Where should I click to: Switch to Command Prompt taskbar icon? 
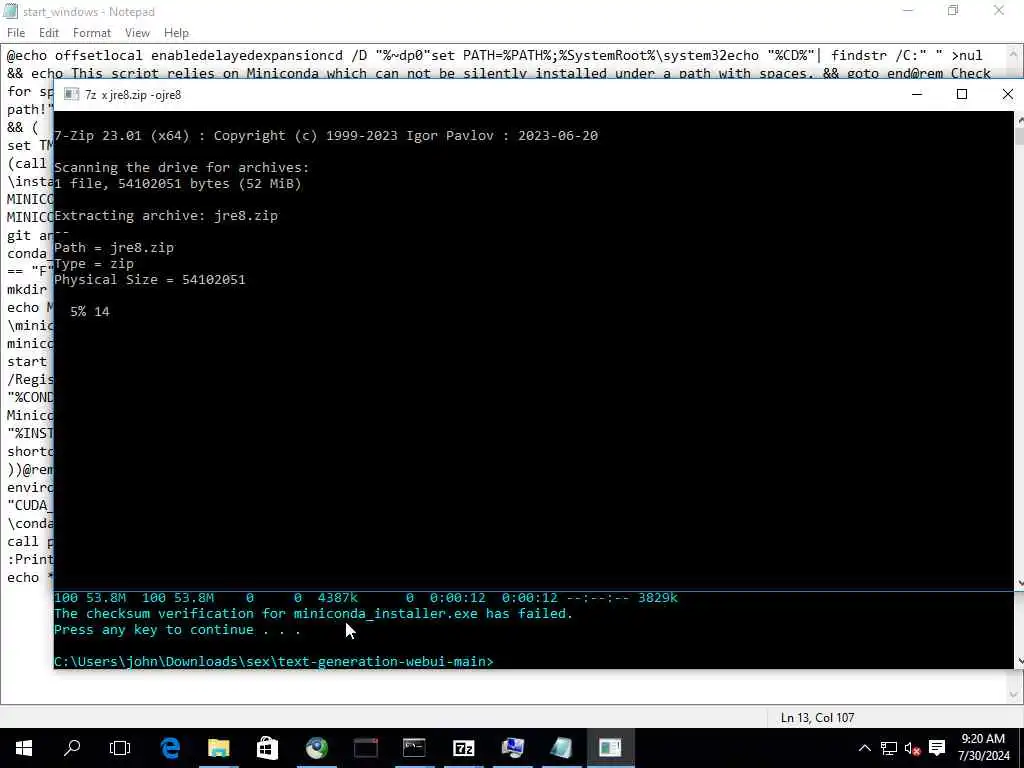415,748
